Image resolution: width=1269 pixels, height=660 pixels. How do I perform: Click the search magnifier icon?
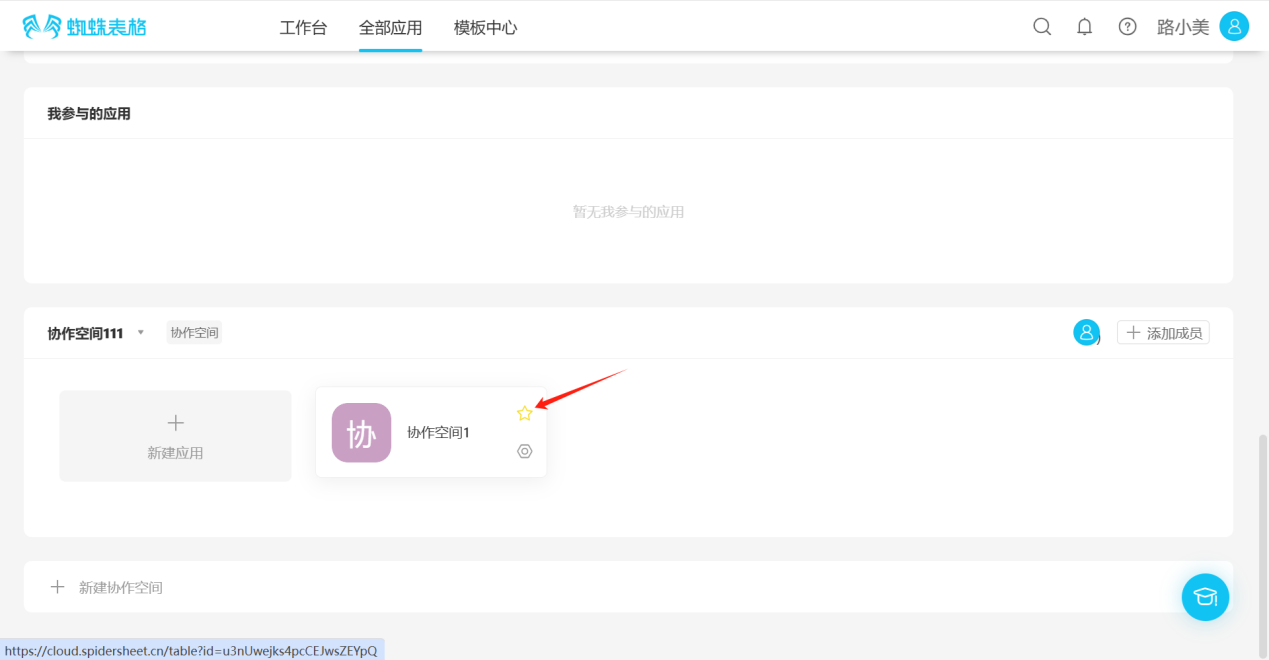point(1042,27)
